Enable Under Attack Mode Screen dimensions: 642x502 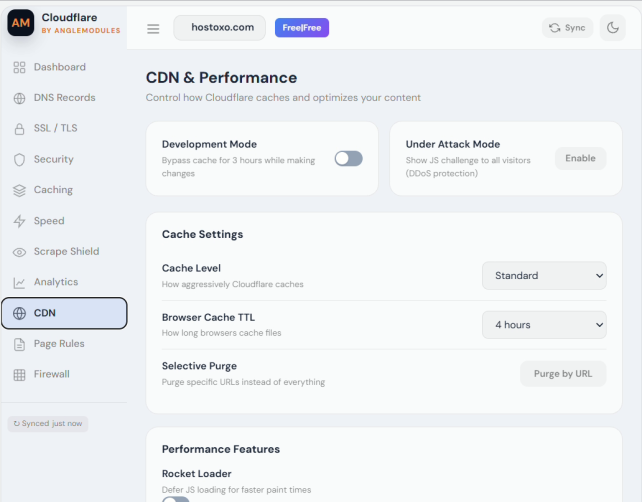[x=580, y=158]
